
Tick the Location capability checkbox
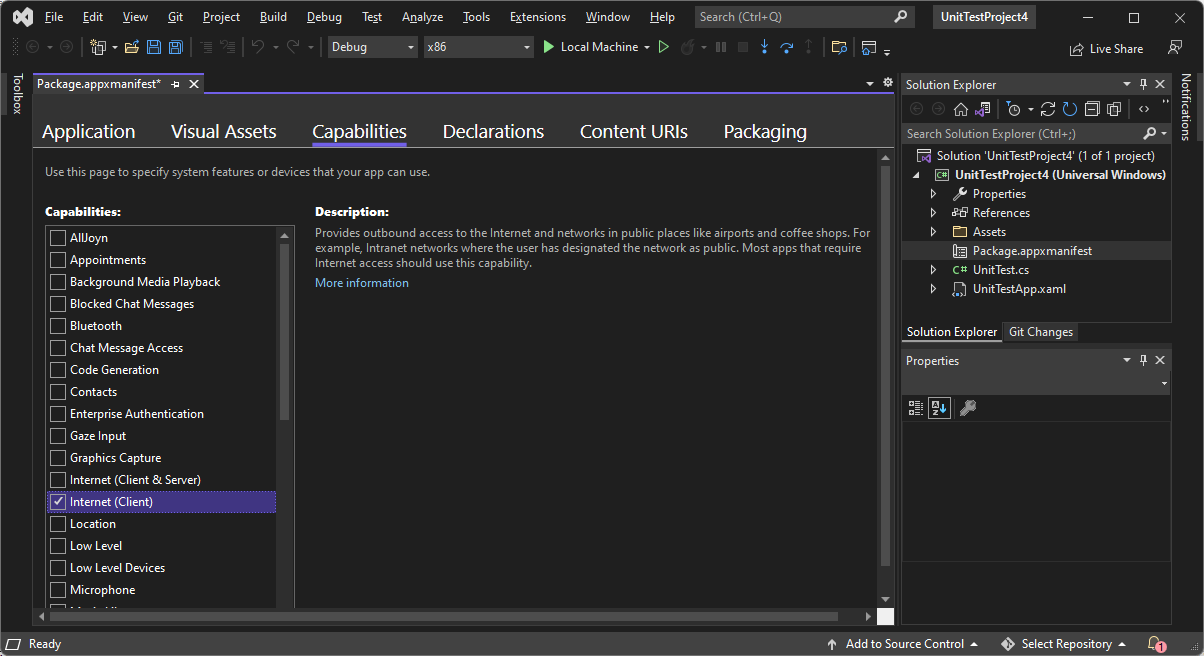pos(58,524)
